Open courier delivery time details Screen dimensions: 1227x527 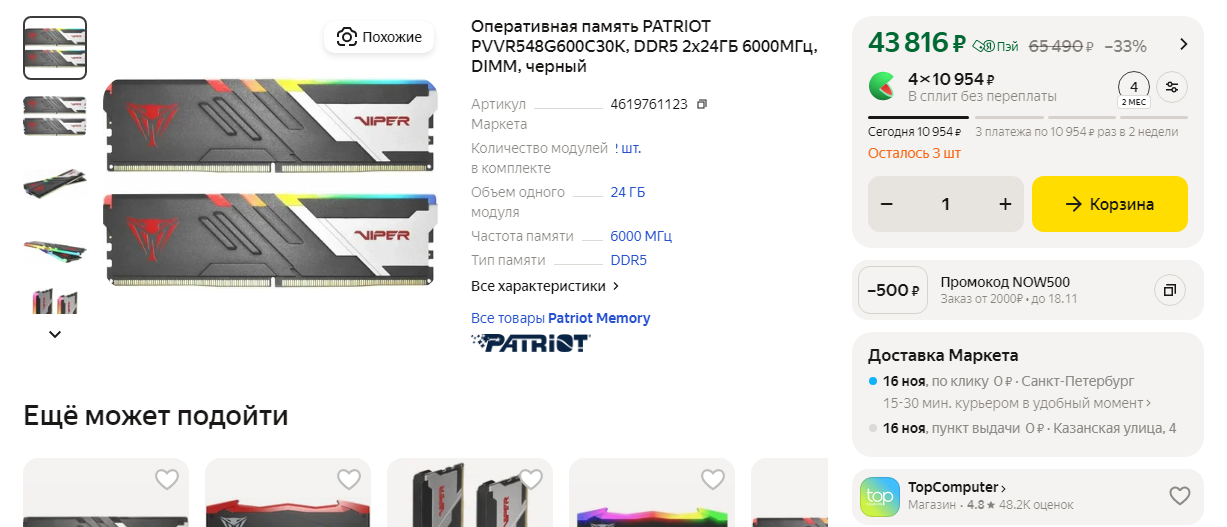click(1017, 403)
